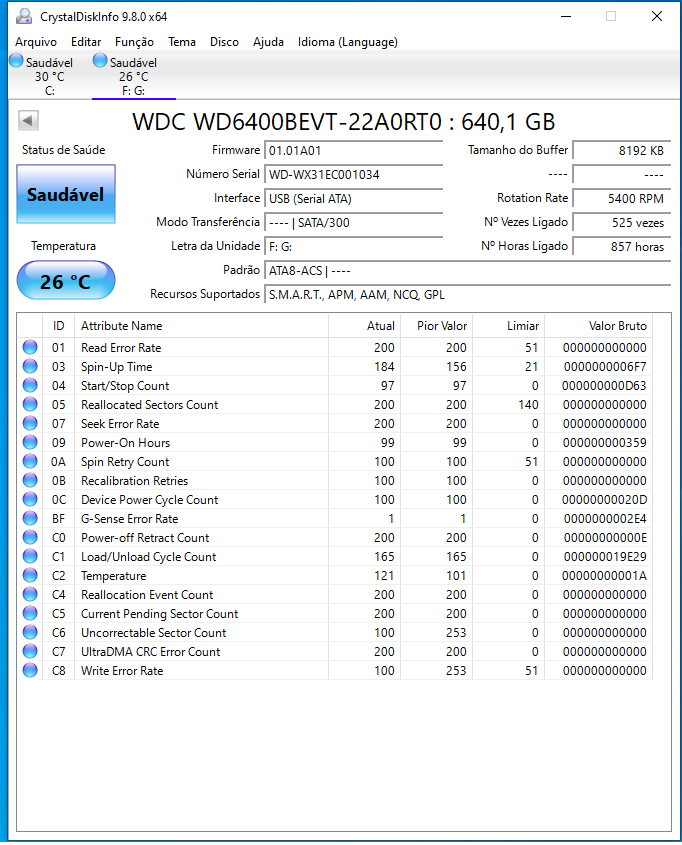Open the Disco menu
682x845 pixels.
pos(224,42)
